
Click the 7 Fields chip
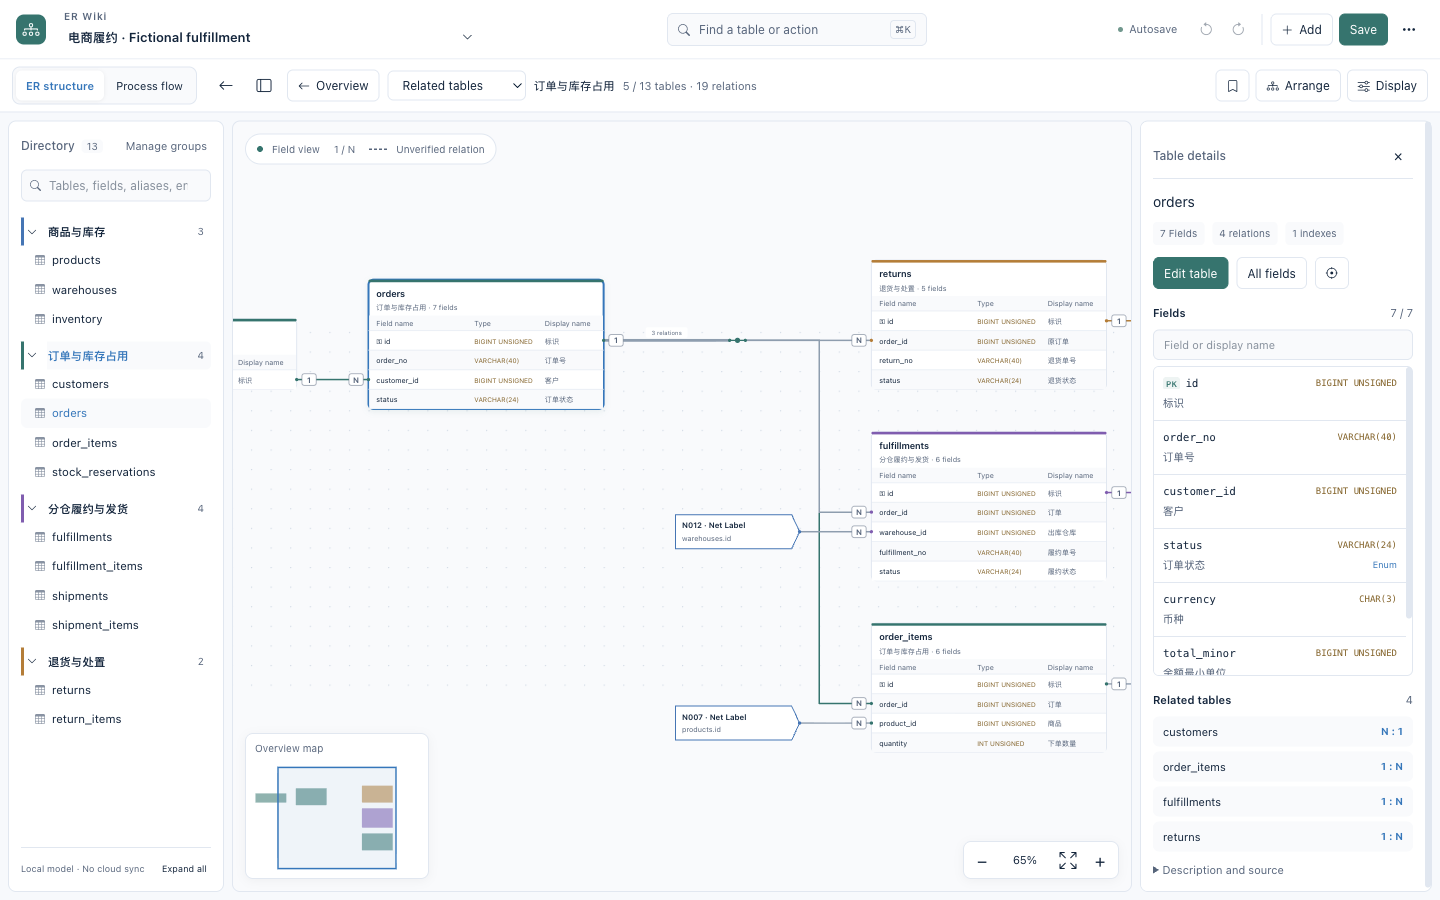click(1178, 234)
